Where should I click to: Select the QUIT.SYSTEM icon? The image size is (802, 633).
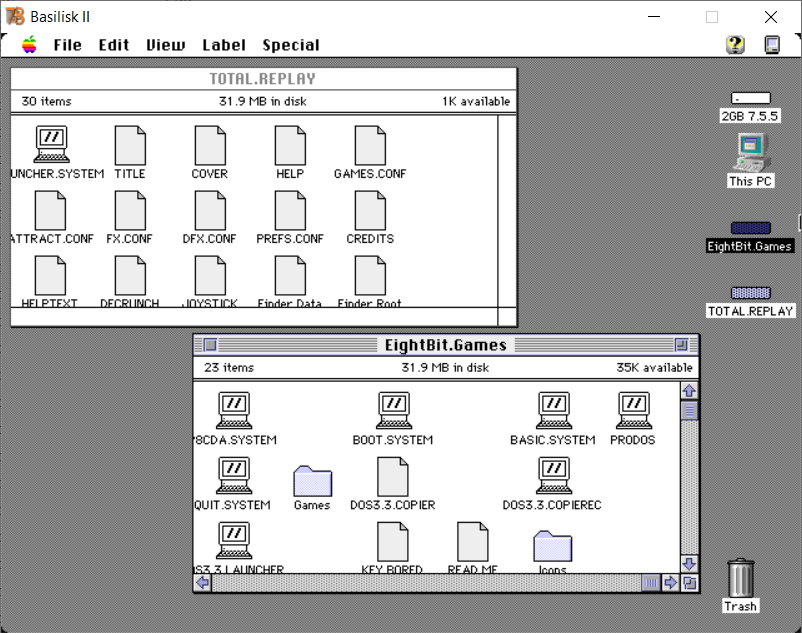tap(234, 476)
